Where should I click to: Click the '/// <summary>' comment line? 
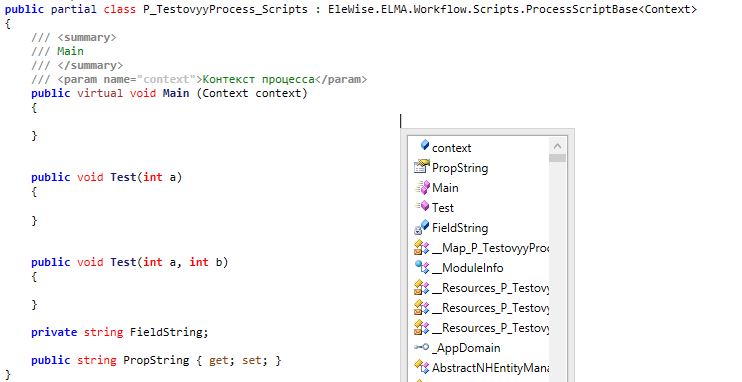point(74,37)
